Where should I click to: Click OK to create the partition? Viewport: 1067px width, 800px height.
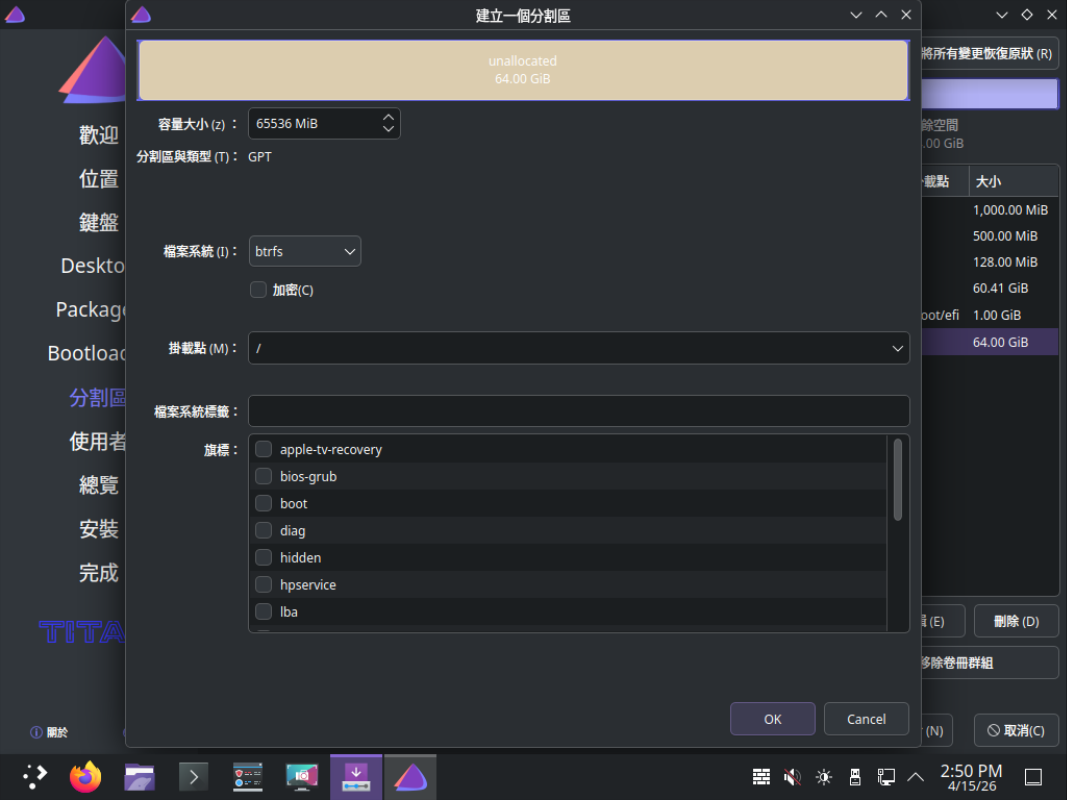[772, 719]
